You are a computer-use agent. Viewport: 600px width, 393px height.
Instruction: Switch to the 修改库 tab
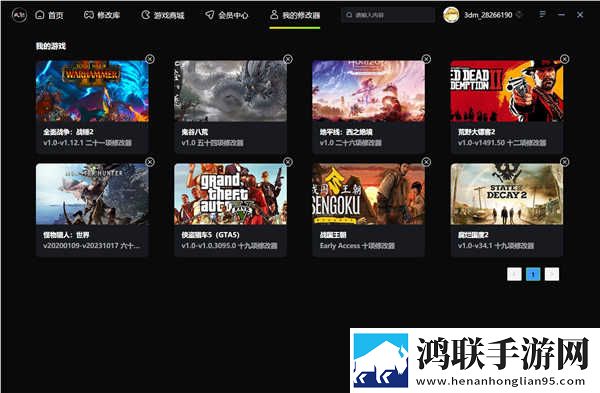tap(102, 15)
